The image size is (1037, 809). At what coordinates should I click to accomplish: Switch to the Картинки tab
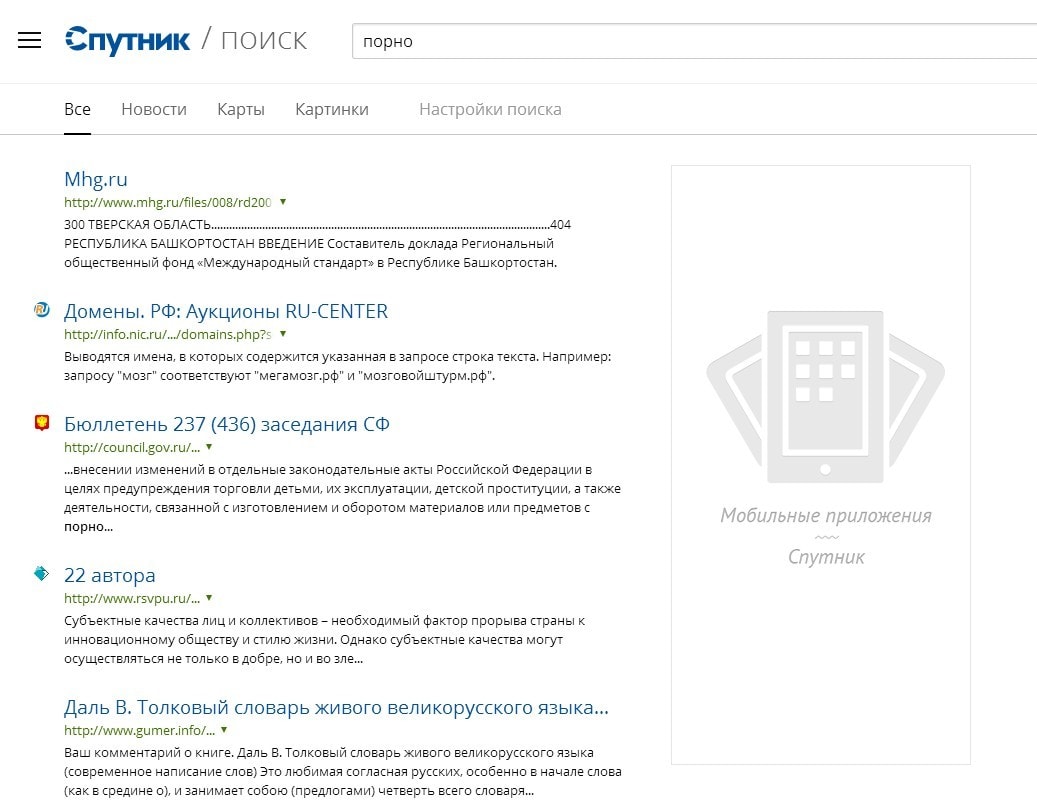[x=332, y=110]
